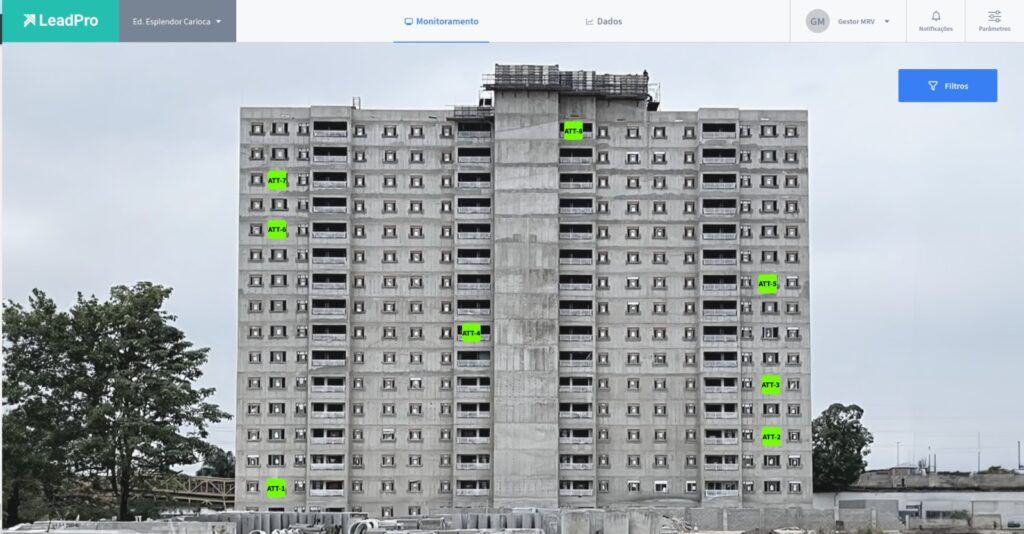This screenshot has width=1024, height=534.
Task: Click the LeadPro logo
Action: point(60,21)
